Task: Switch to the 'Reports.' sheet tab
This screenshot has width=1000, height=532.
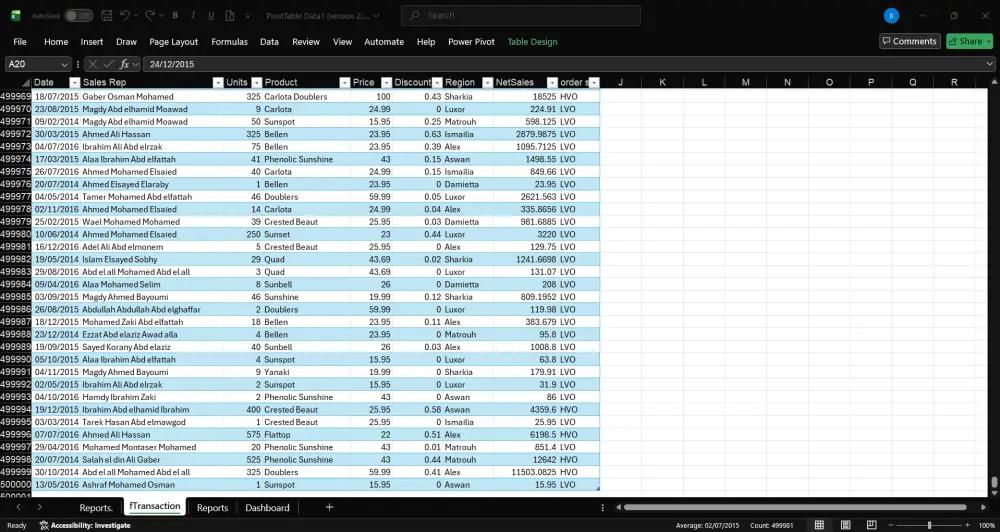Action: (96, 508)
